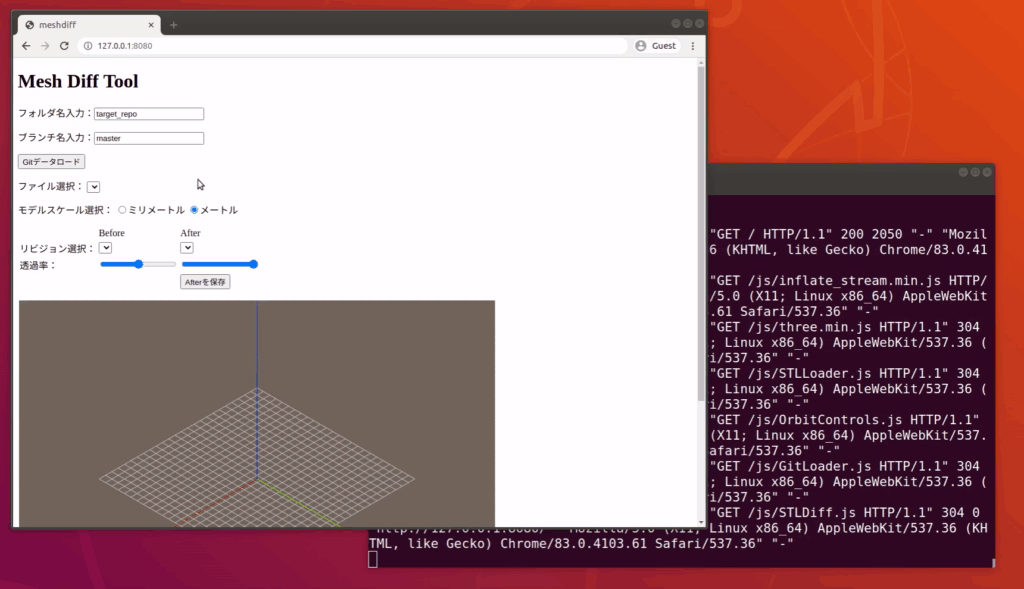Click the terminal cursor prompt
This screenshot has width=1024, height=589.
(373, 560)
